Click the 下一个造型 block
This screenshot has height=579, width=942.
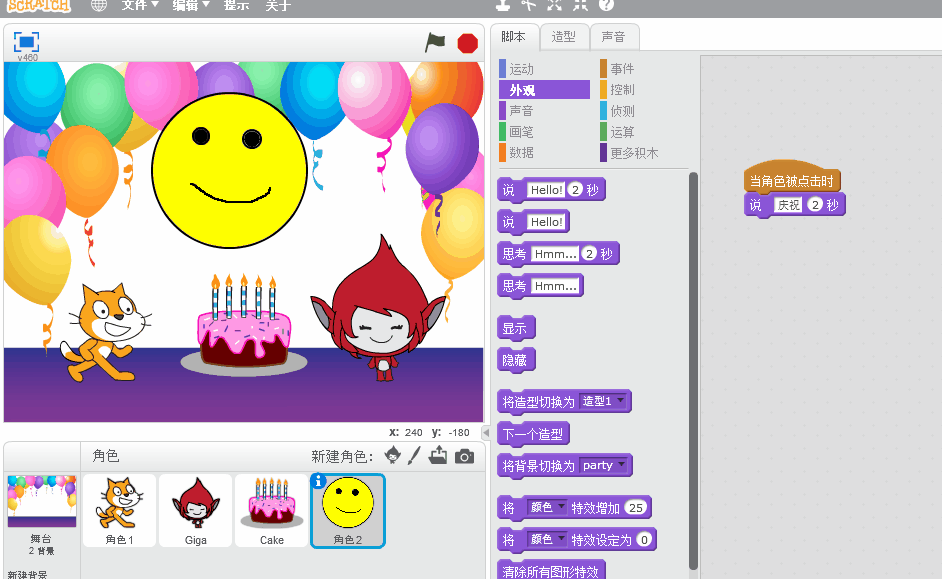coord(533,434)
